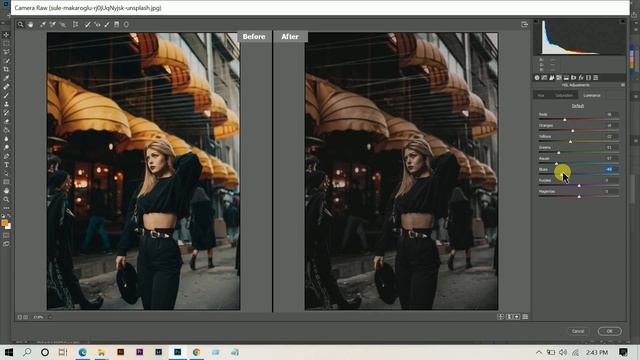Open the Detail panel icon
Viewport: 640px width, 360px height.
pyautogui.click(x=552, y=78)
